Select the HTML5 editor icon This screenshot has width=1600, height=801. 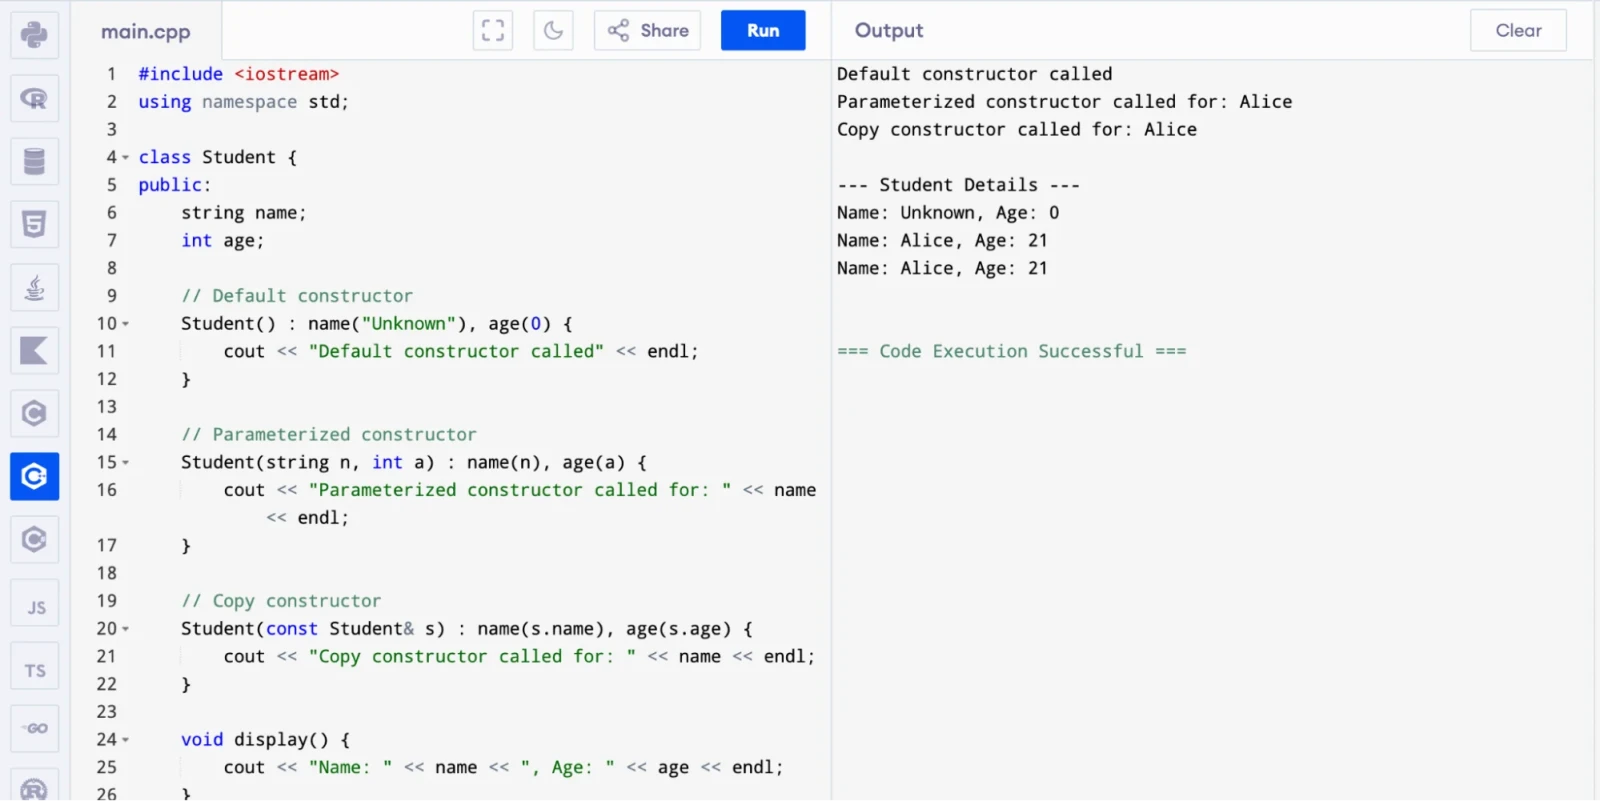pos(34,224)
